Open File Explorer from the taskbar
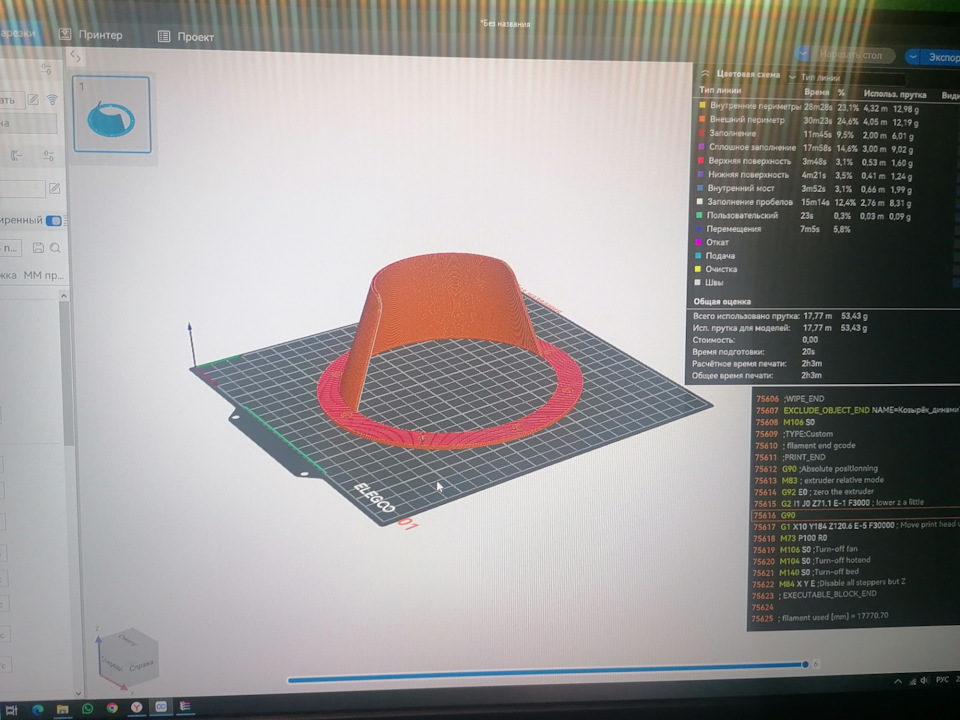960x720 pixels. click(x=62, y=709)
